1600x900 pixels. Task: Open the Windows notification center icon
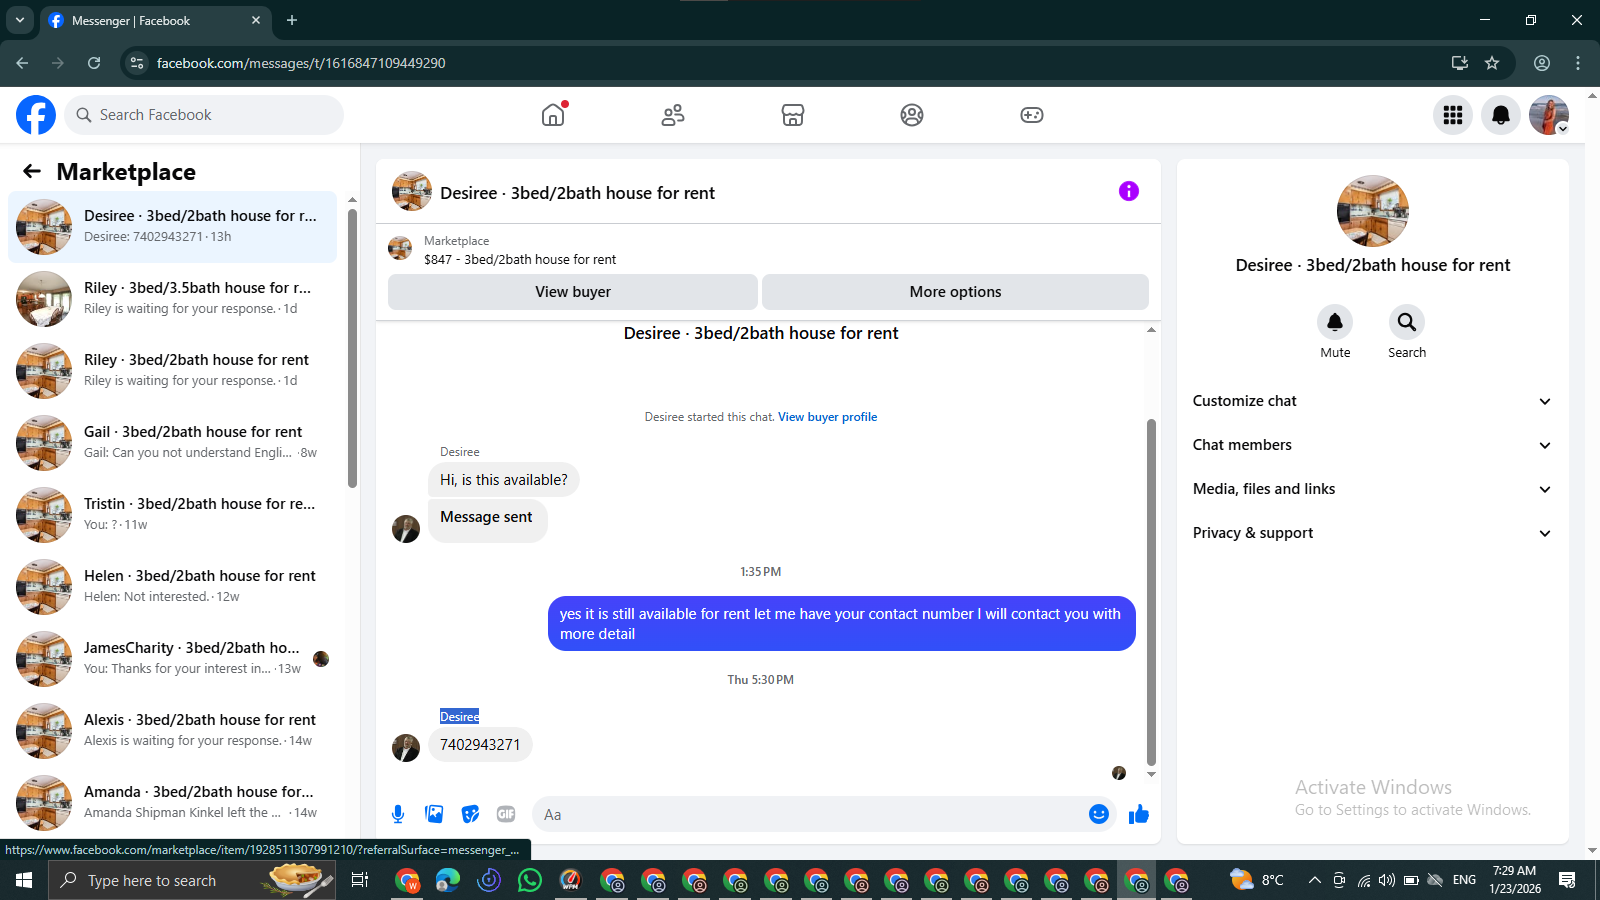[x=1567, y=880]
